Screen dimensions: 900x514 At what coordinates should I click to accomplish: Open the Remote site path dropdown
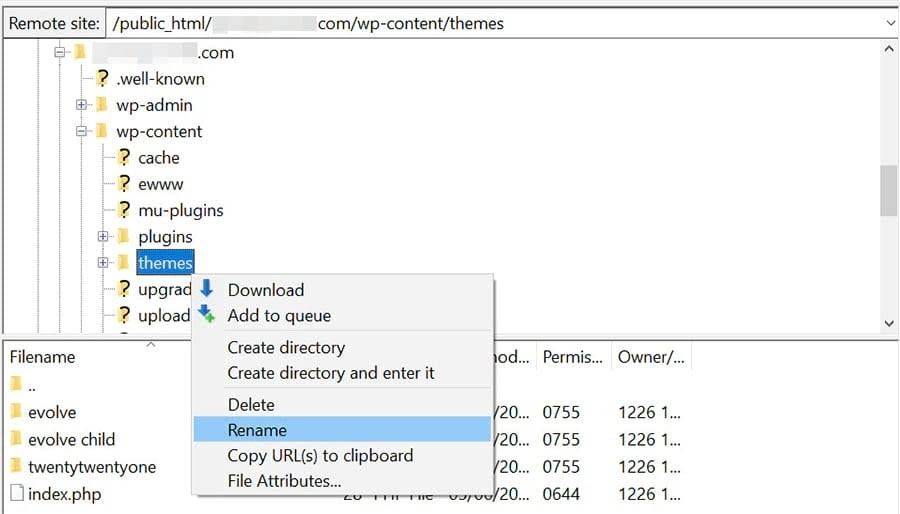point(889,24)
